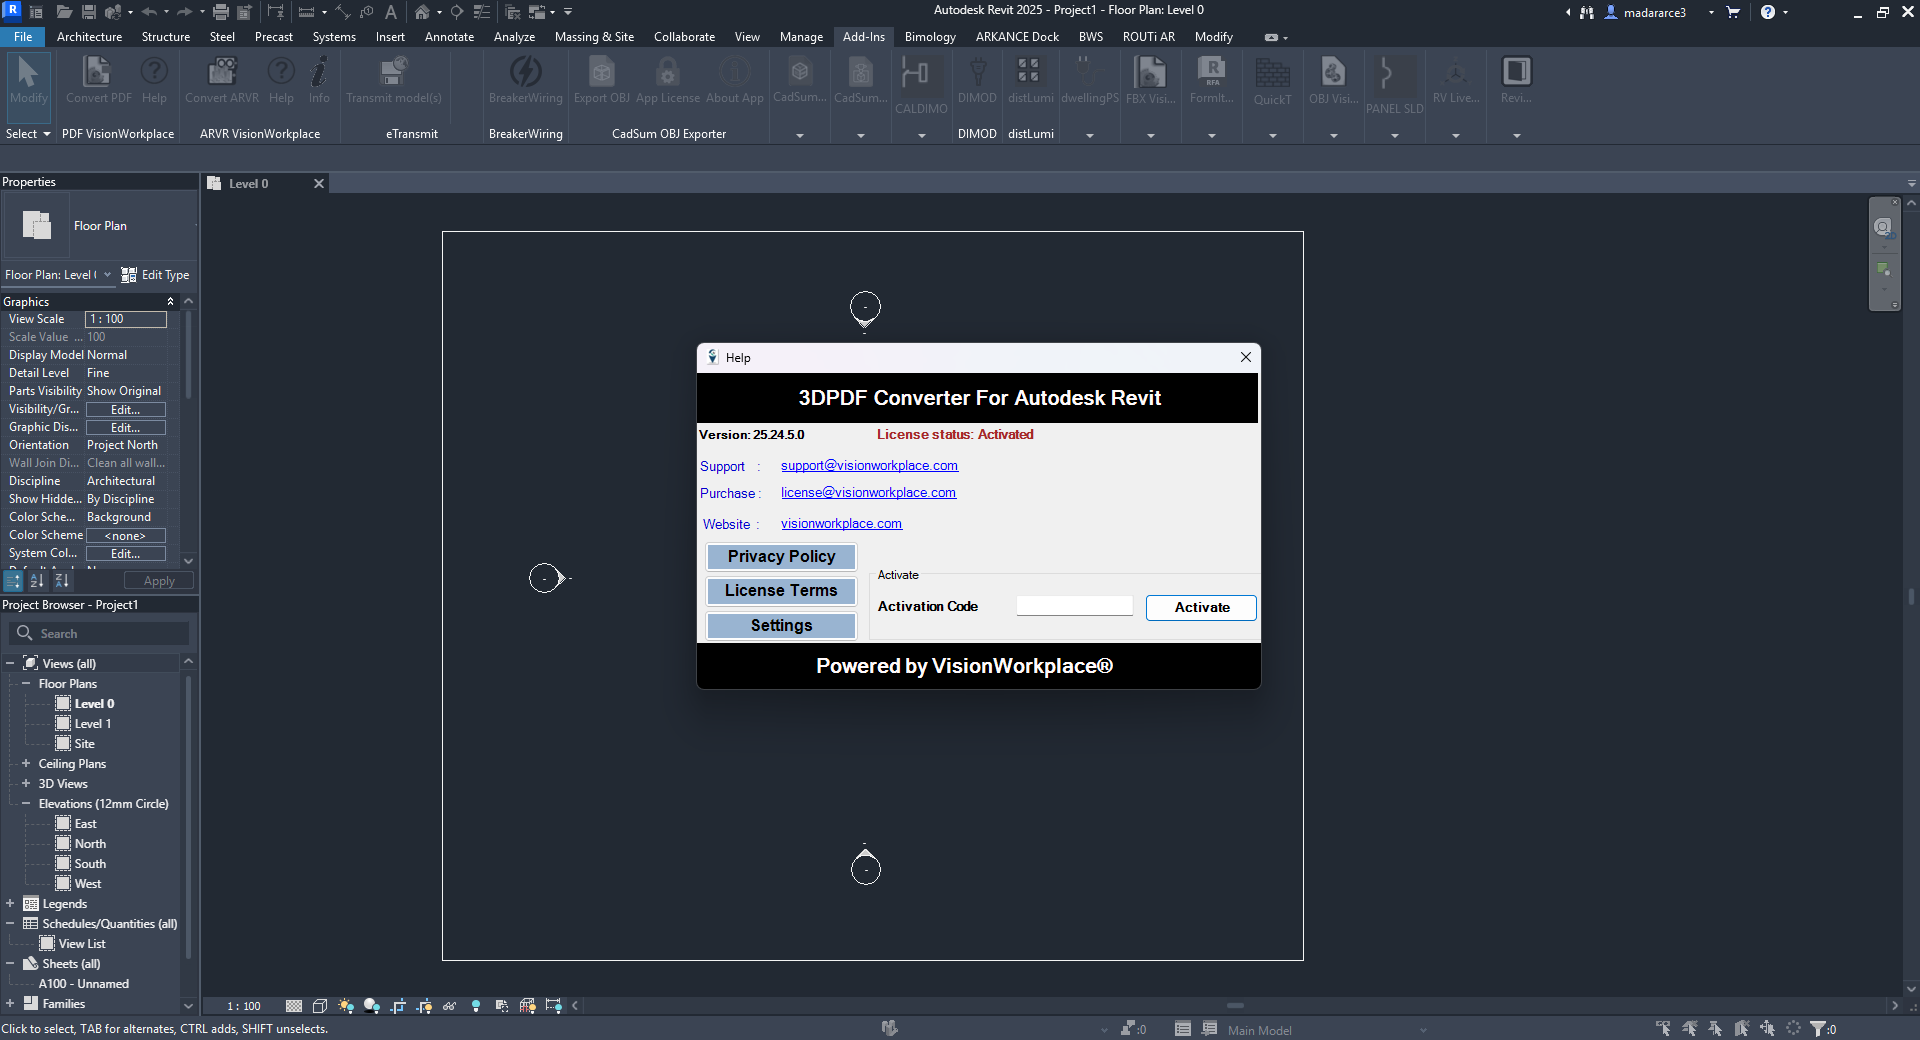
Task: Collapse the Views (all) tree node
Action: click(10, 663)
